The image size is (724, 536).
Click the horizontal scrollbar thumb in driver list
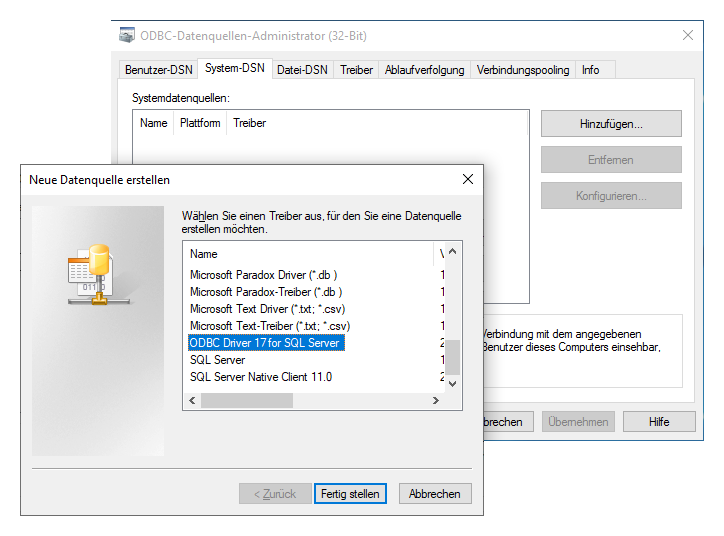coord(246,401)
